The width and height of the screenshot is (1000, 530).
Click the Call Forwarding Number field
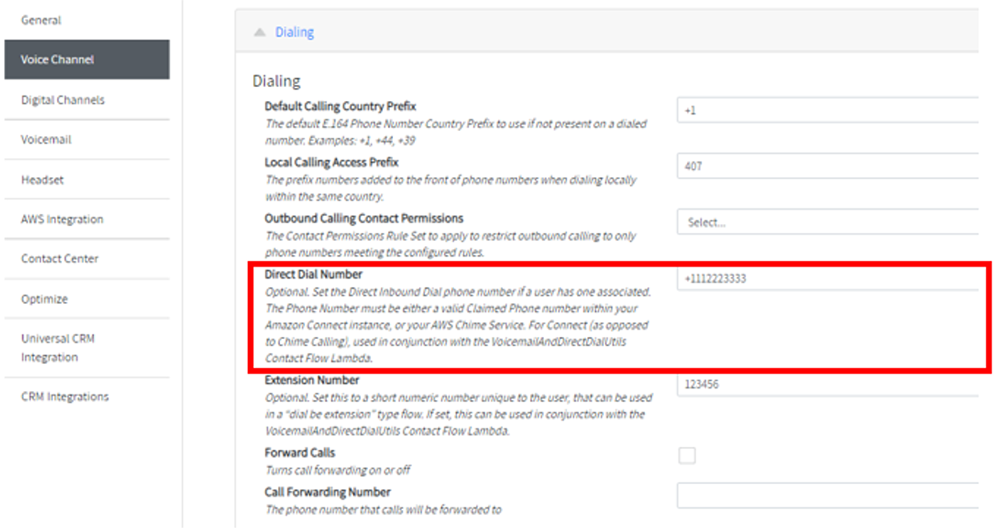click(828, 496)
